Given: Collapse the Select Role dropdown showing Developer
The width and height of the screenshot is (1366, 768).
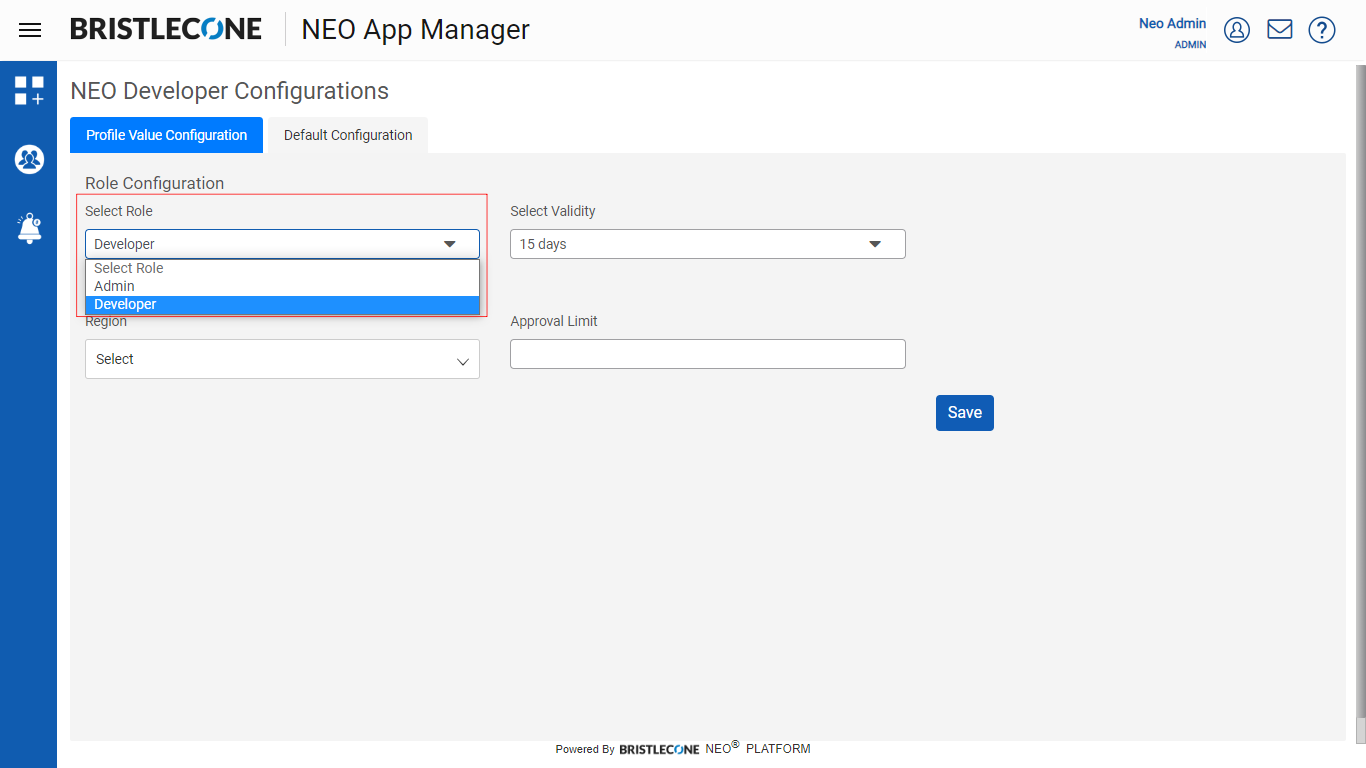Looking at the screenshot, I should [x=282, y=244].
